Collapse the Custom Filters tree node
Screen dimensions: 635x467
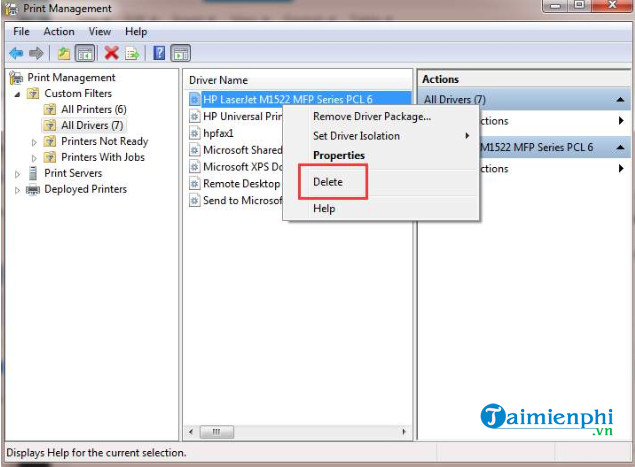click(x=17, y=94)
